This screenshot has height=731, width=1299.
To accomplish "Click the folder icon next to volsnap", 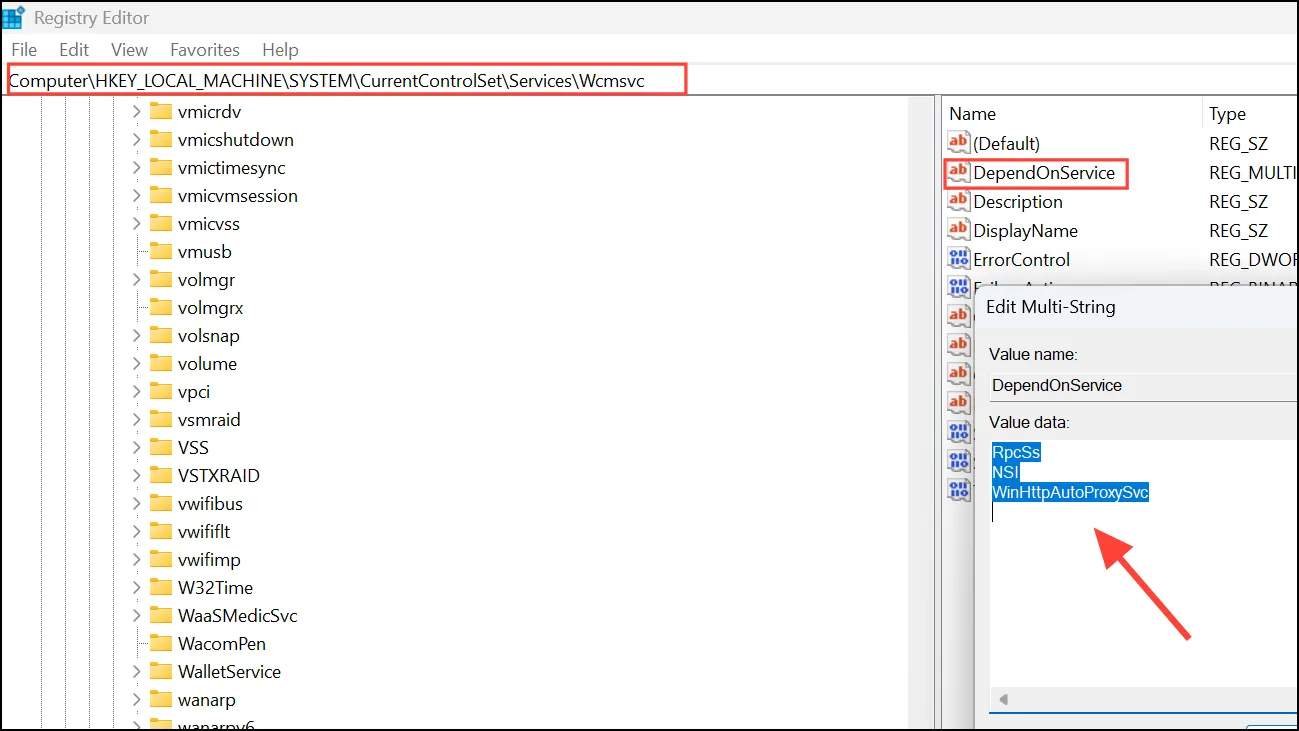I will coord(161,335).
